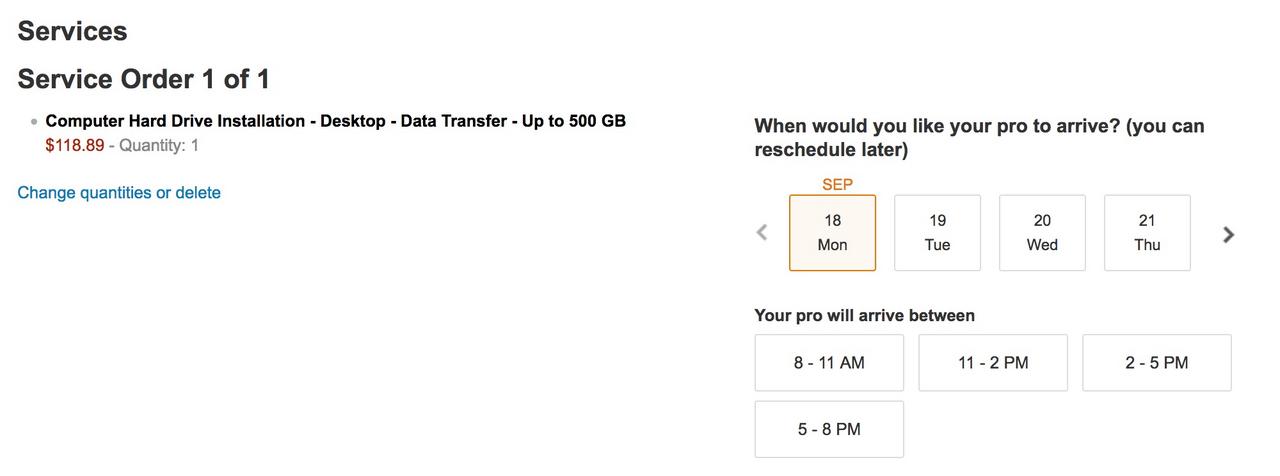Screen dimensions: 1280x476
Task: Choose the 8 - 11 AM time slot
Action: coord(829,363)
